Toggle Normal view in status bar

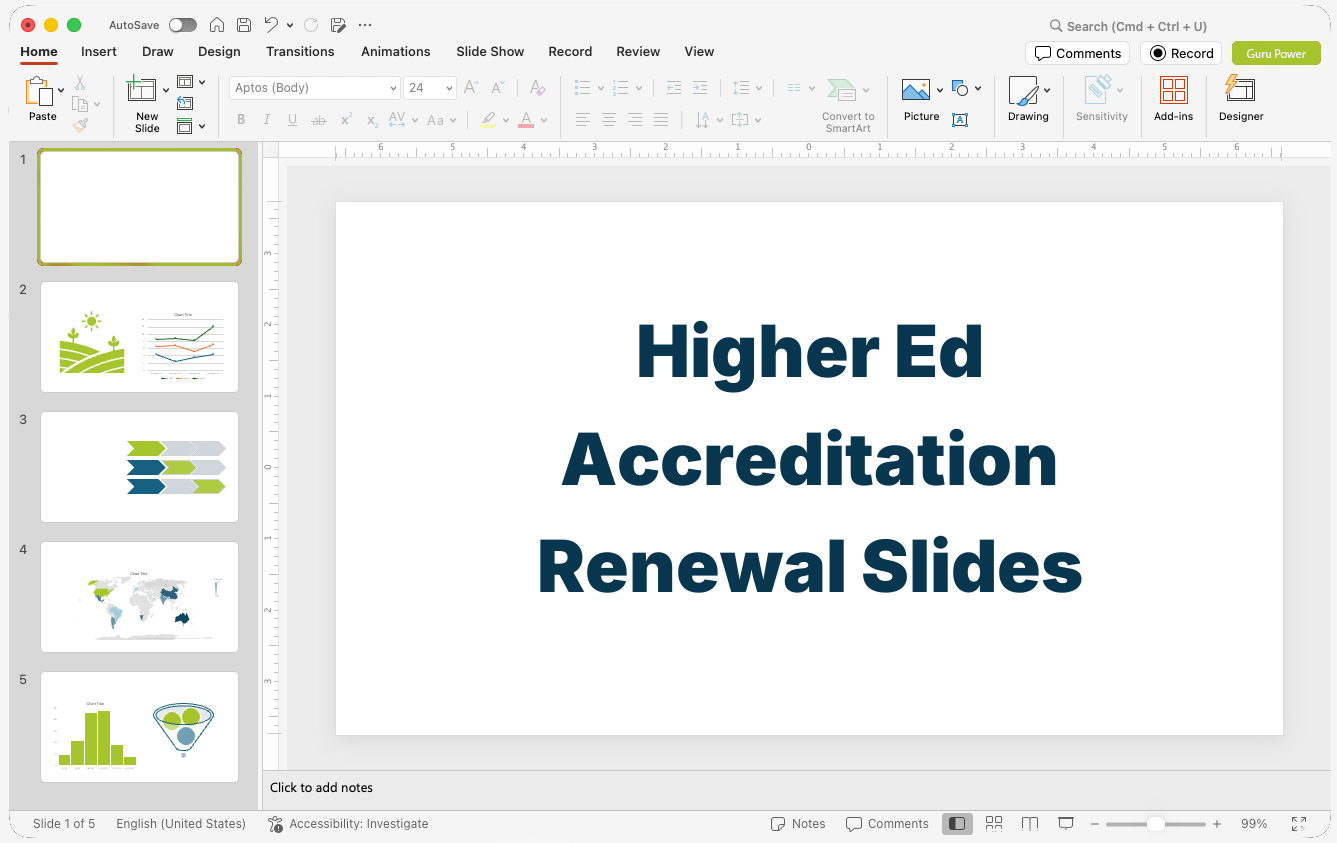(x=957, y=824)
